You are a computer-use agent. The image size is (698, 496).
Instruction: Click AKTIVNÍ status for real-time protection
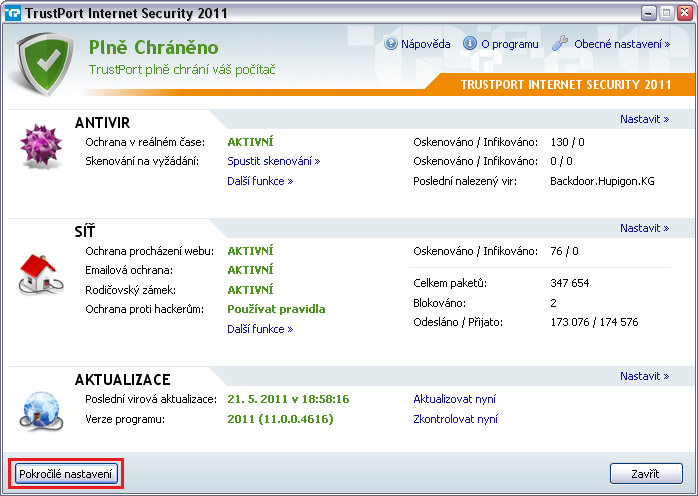coord(250,142)
